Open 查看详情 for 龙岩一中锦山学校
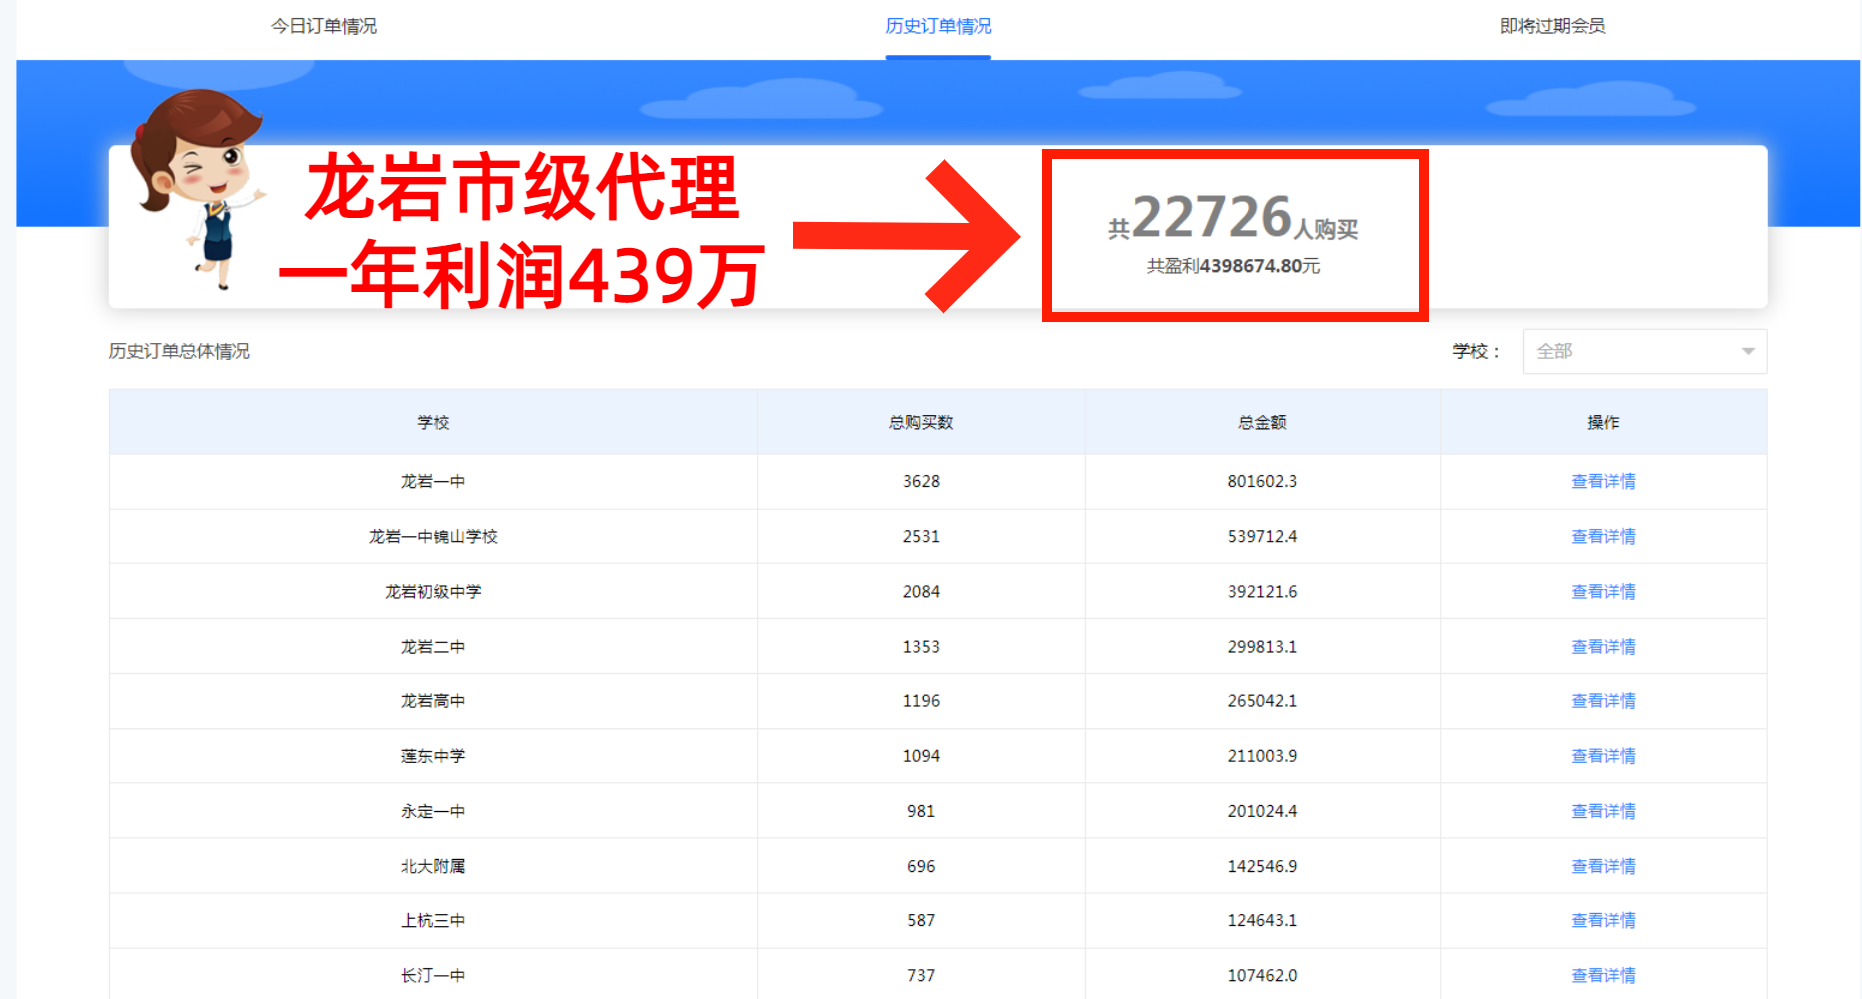 pos(1603,536)
